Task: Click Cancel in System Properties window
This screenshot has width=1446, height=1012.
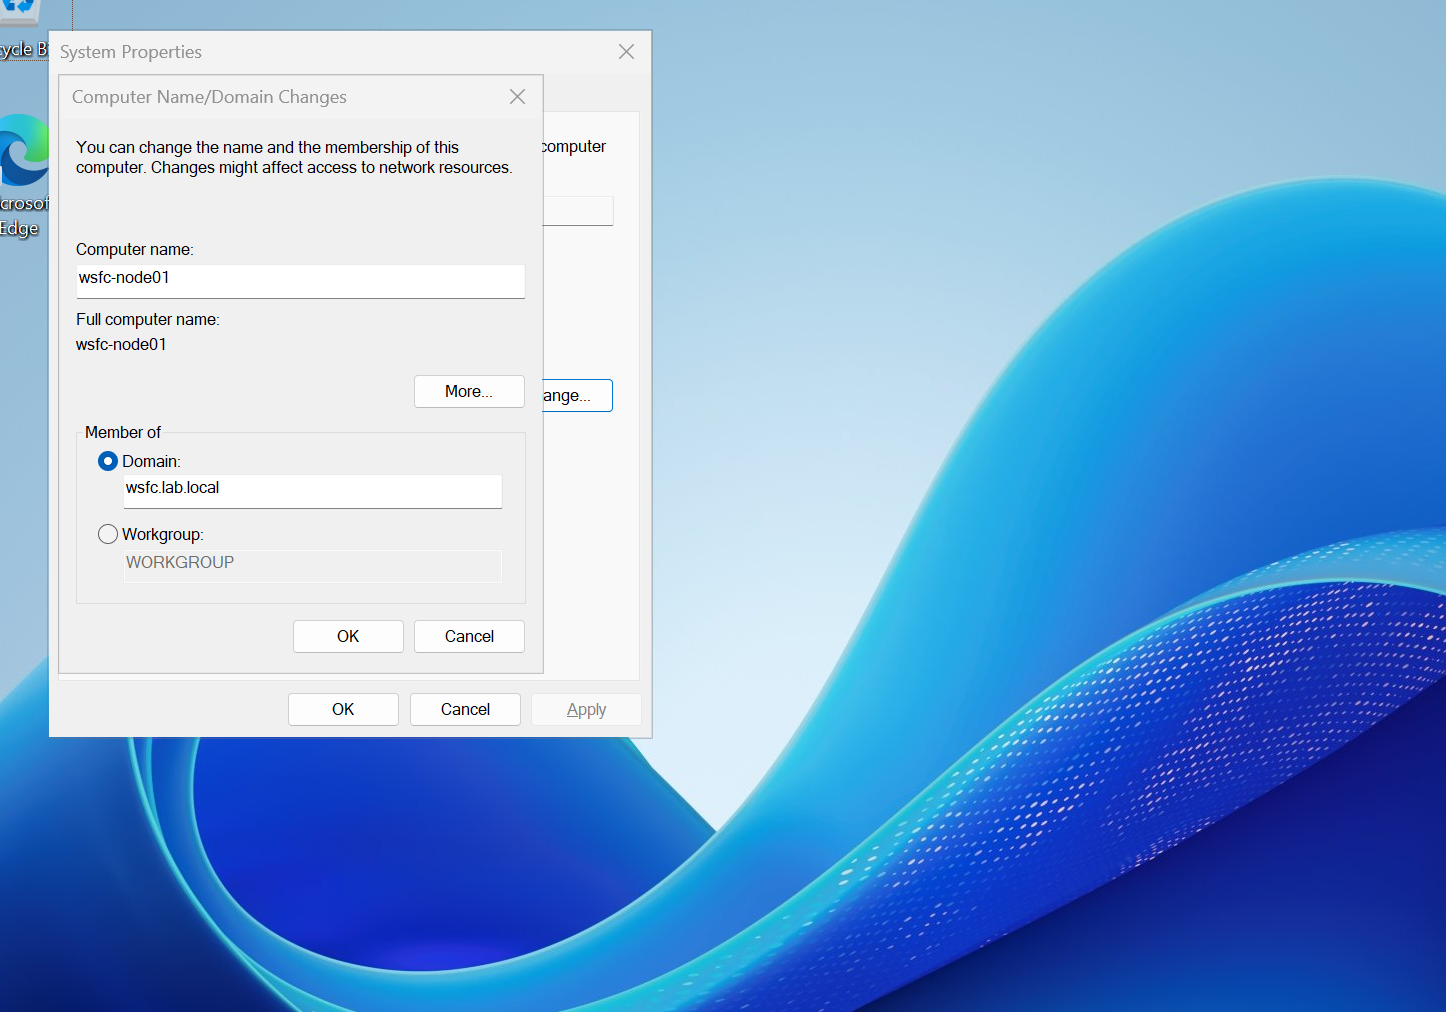Action: coord(465,709)
